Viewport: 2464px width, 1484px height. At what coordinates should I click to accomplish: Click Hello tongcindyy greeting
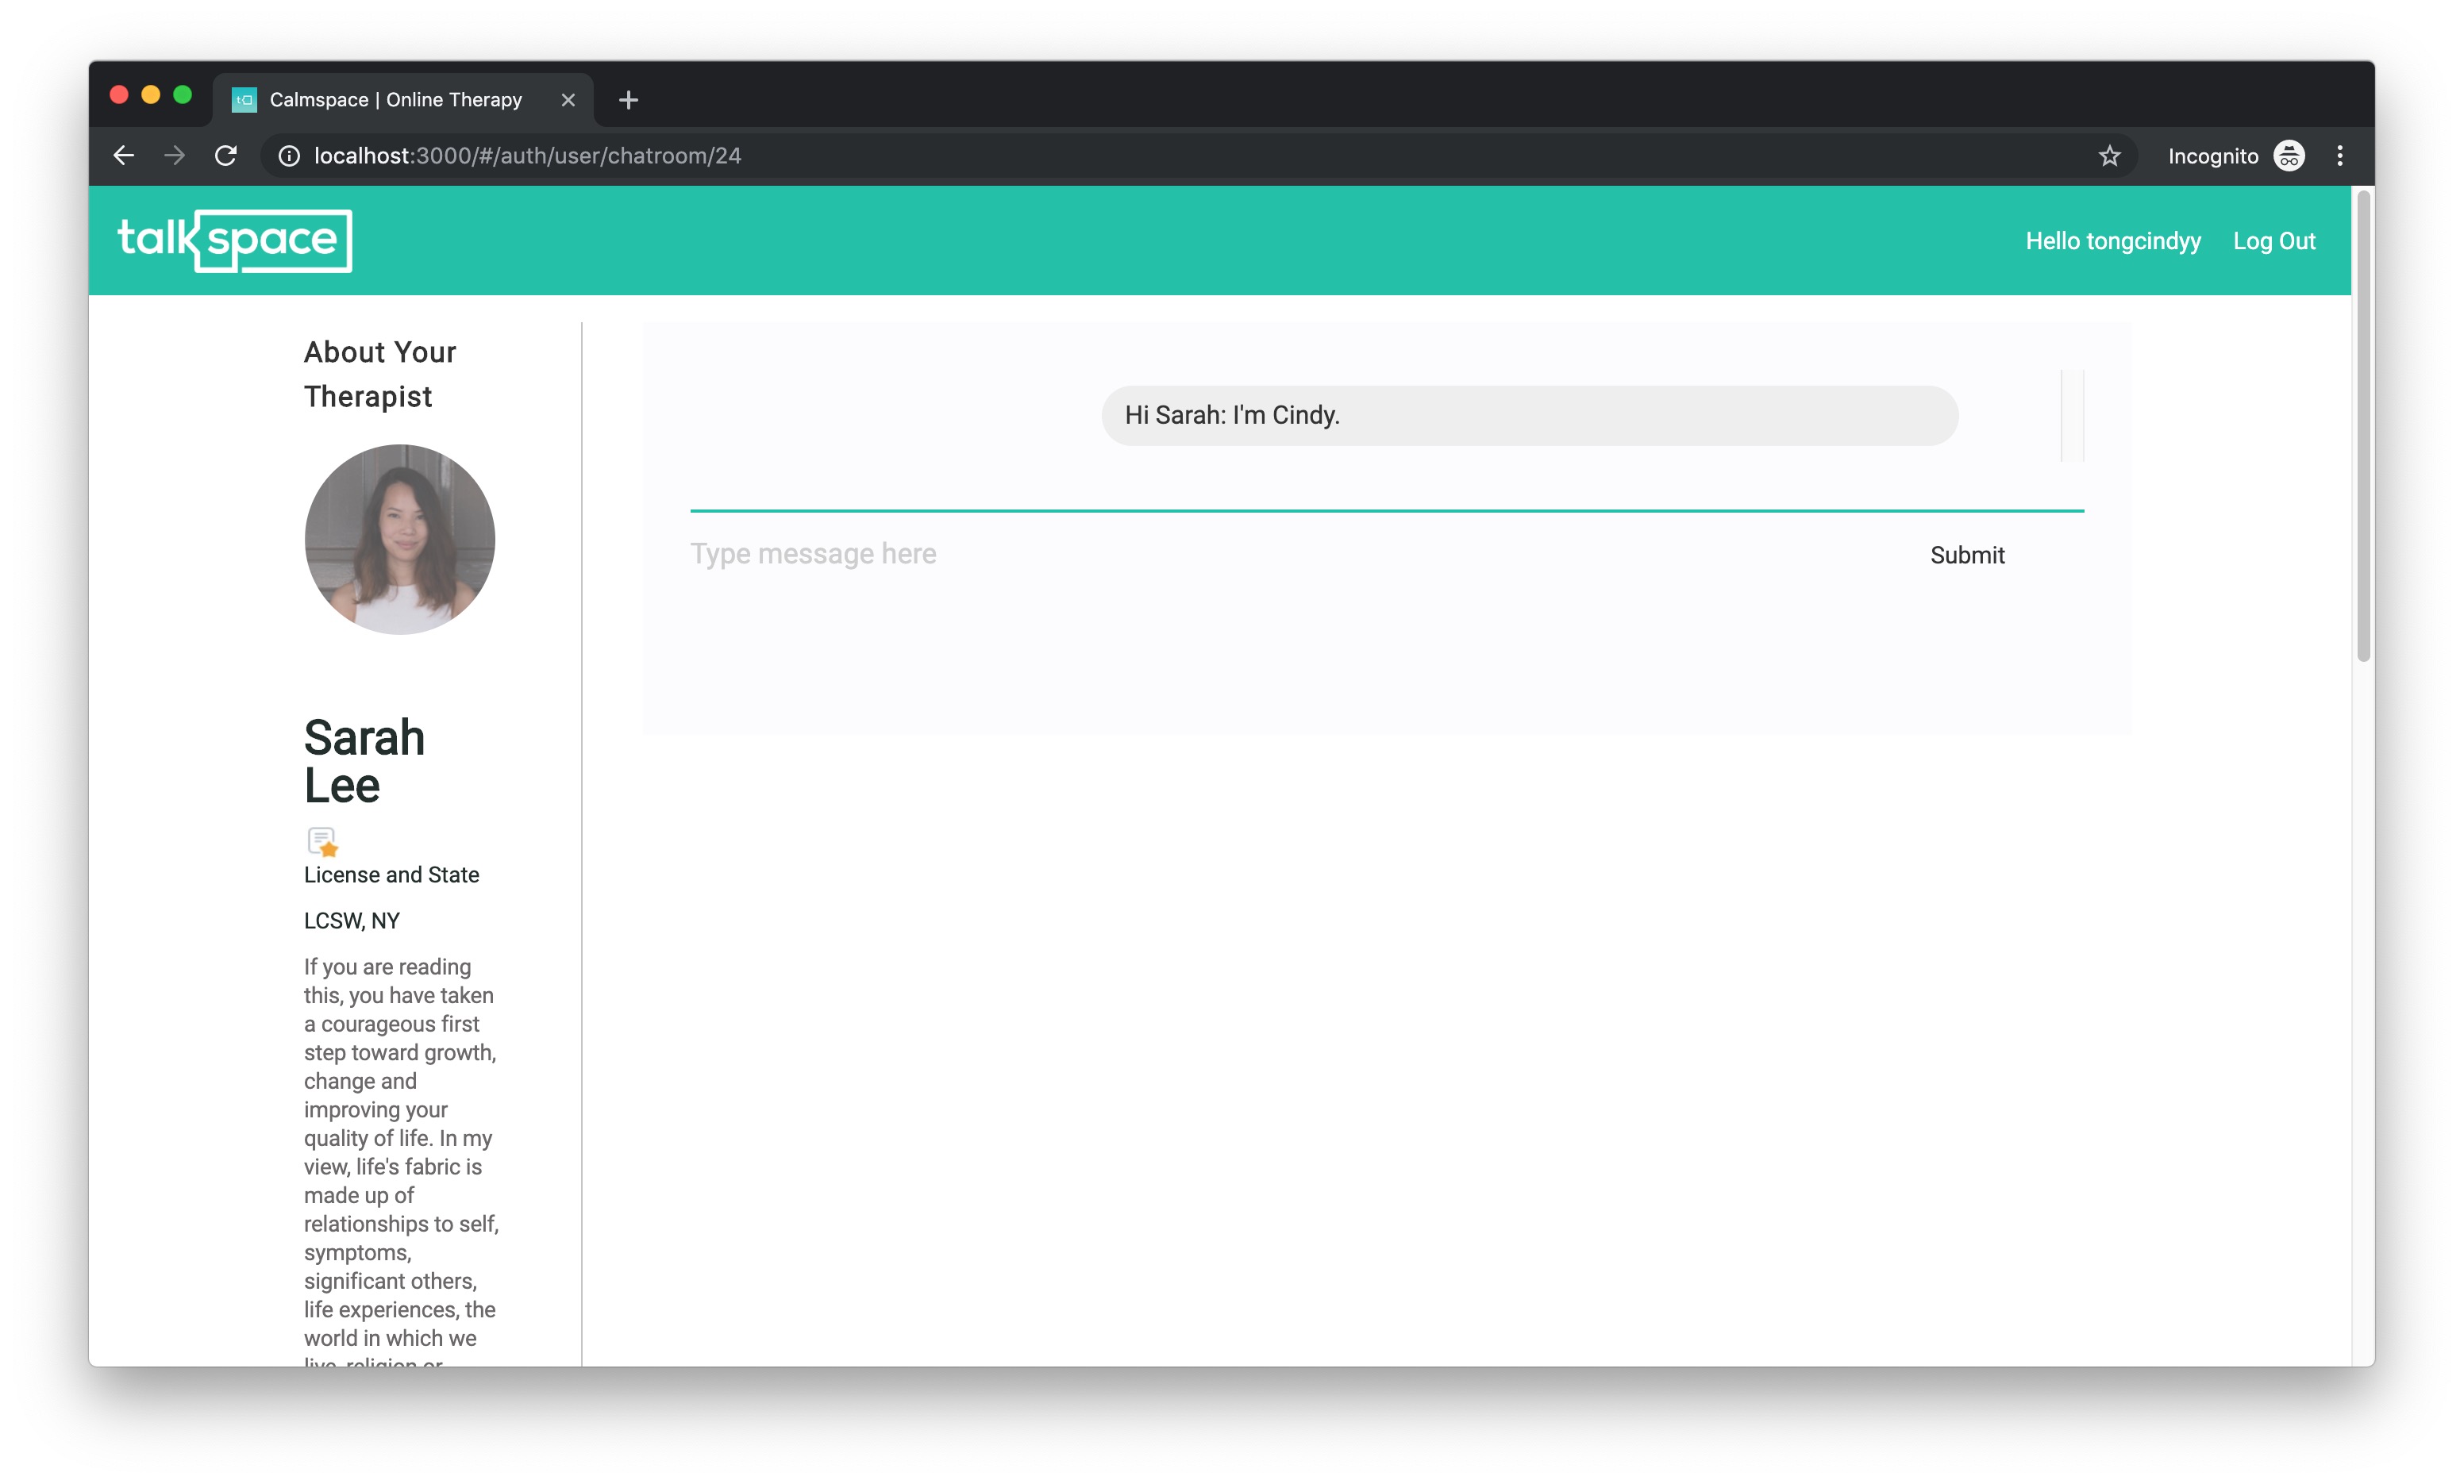[2112, 241]
